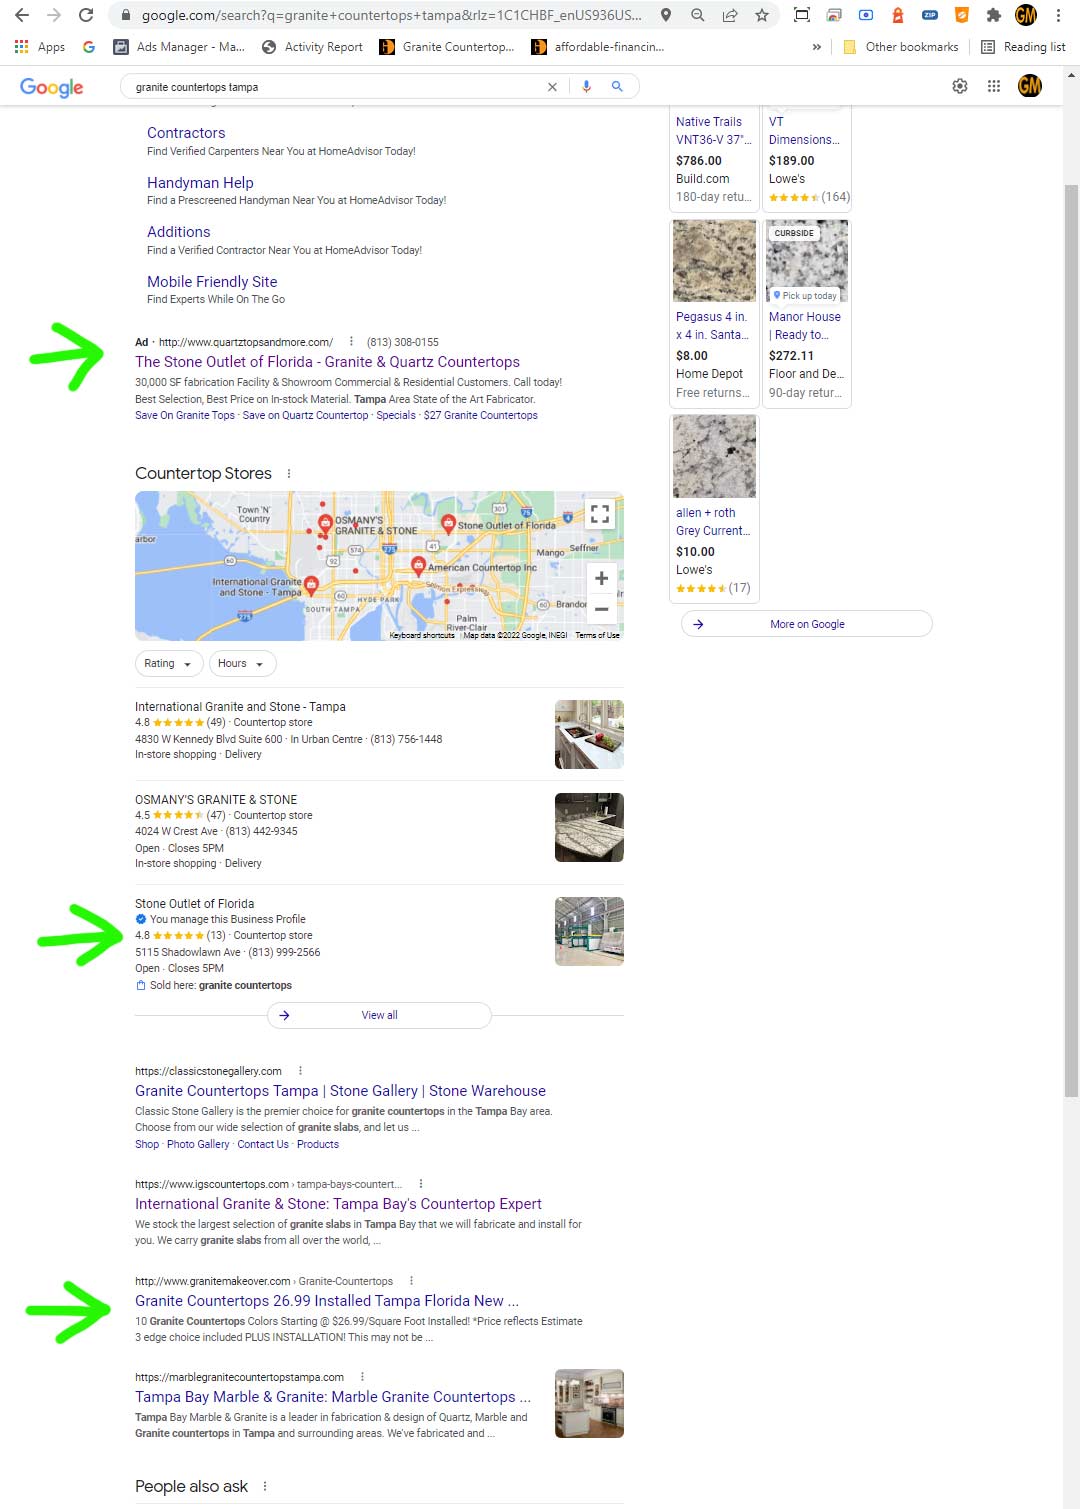Open Pegasus Santa Cecilia product image
This screenshot has width=1080, height=1509.
tap(714, 261)
